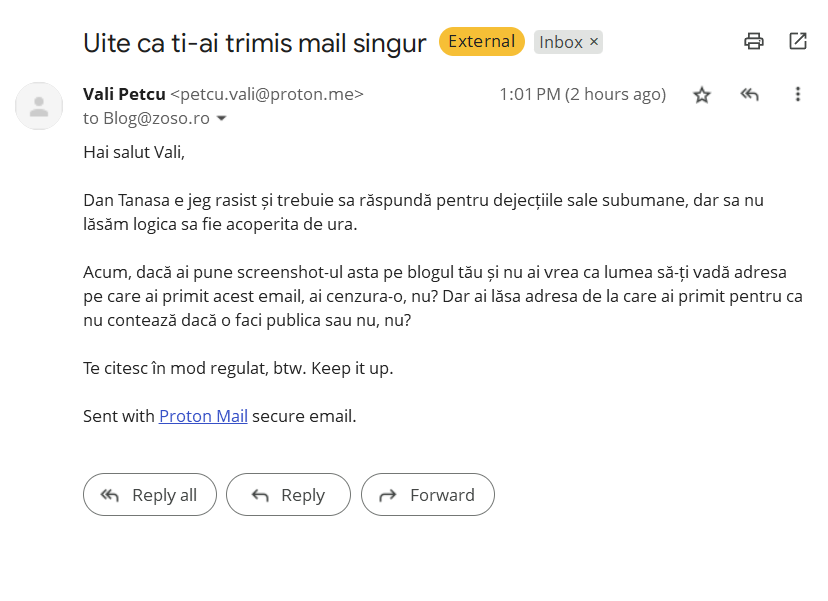The height and width of the screenshot is (601, 828).
Task: Click the "to Blog@zoso.ro" recipient text
Action: coord(146,118)
